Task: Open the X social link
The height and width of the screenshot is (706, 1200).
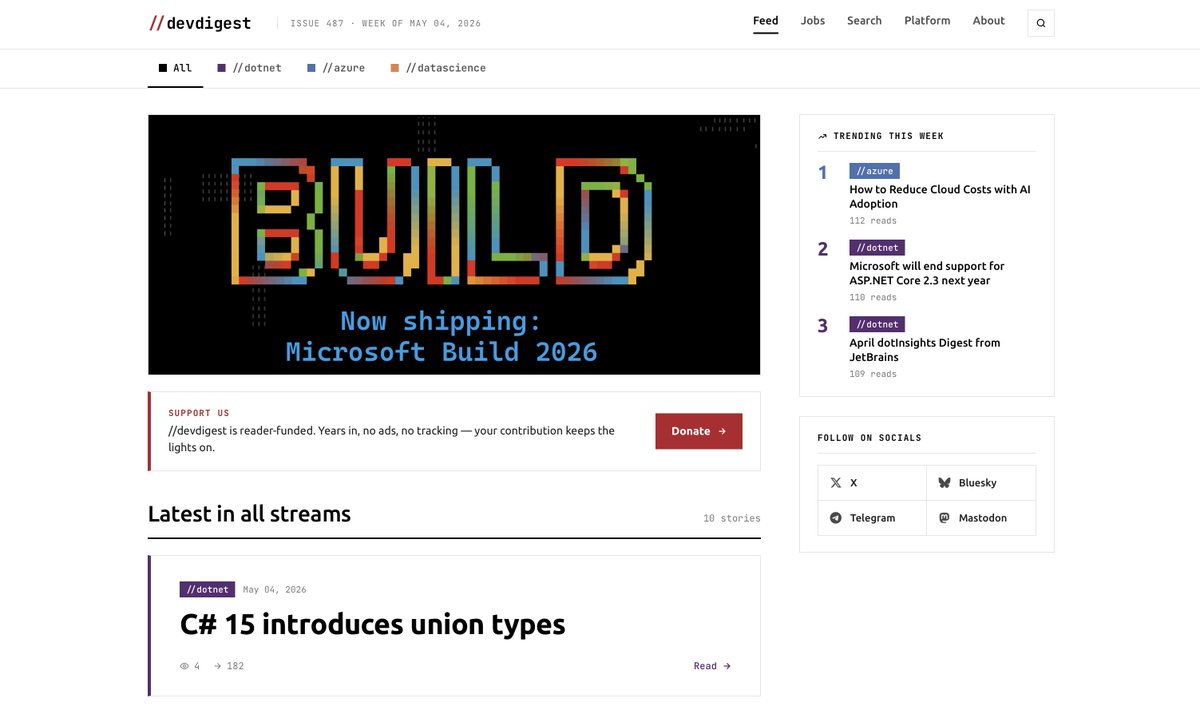Action: [x=872, y=483]
